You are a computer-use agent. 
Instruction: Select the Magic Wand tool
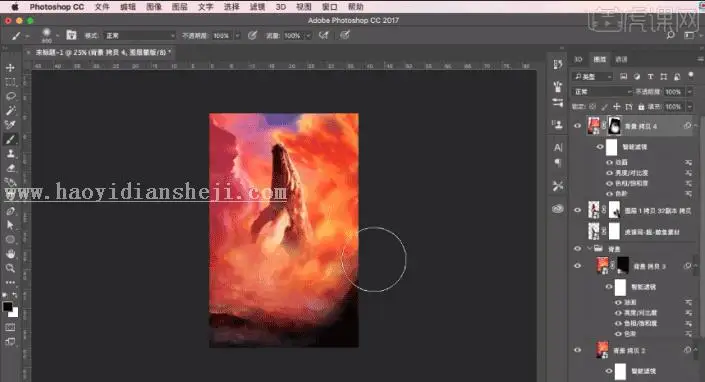coord(10,111)
